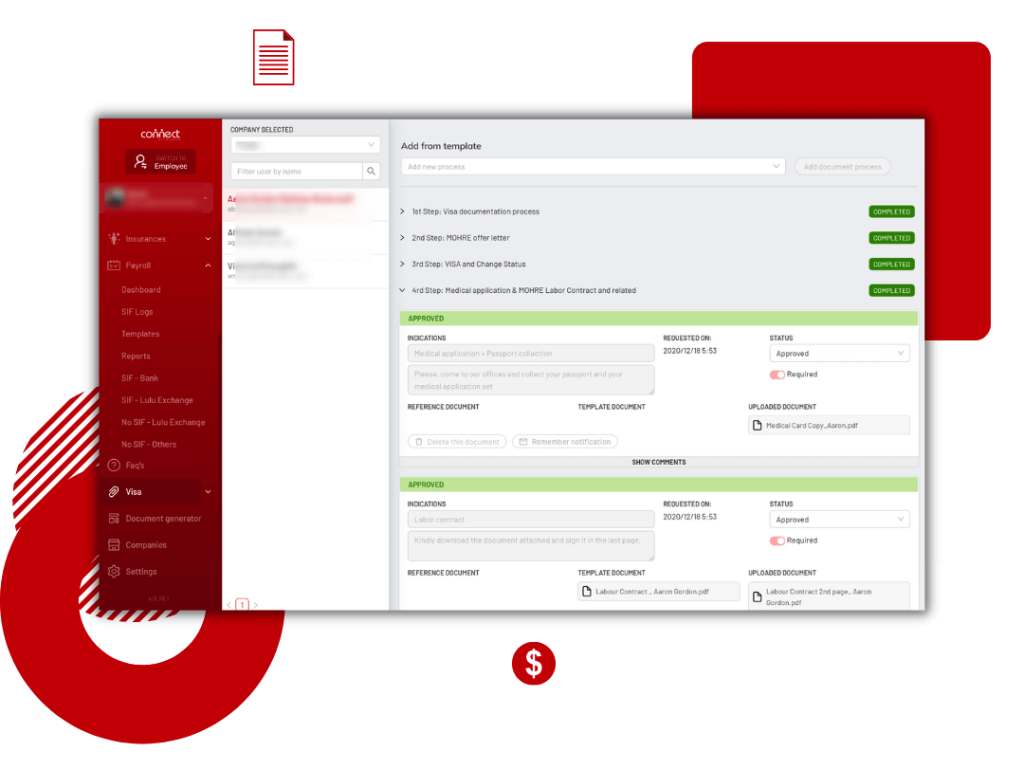This screenshot has width=1024, height=770.
Task: Expand the 1st Step: Visa documentation process
Action: 403,212
